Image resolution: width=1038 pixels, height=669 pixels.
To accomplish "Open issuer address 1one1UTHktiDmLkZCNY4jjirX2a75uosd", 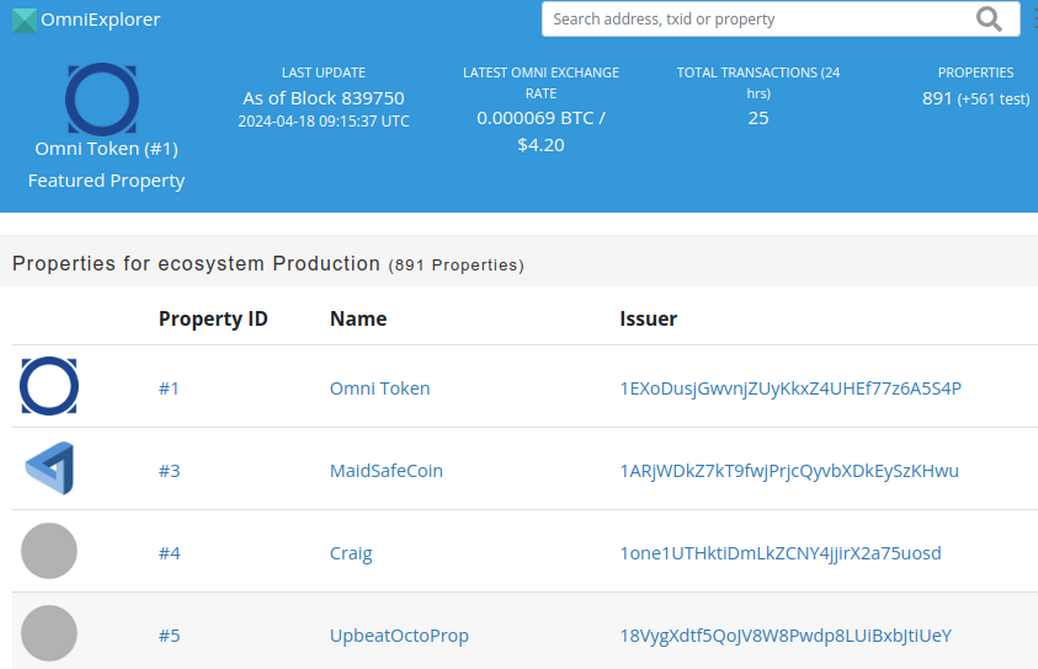I will [x=780, y=553].
